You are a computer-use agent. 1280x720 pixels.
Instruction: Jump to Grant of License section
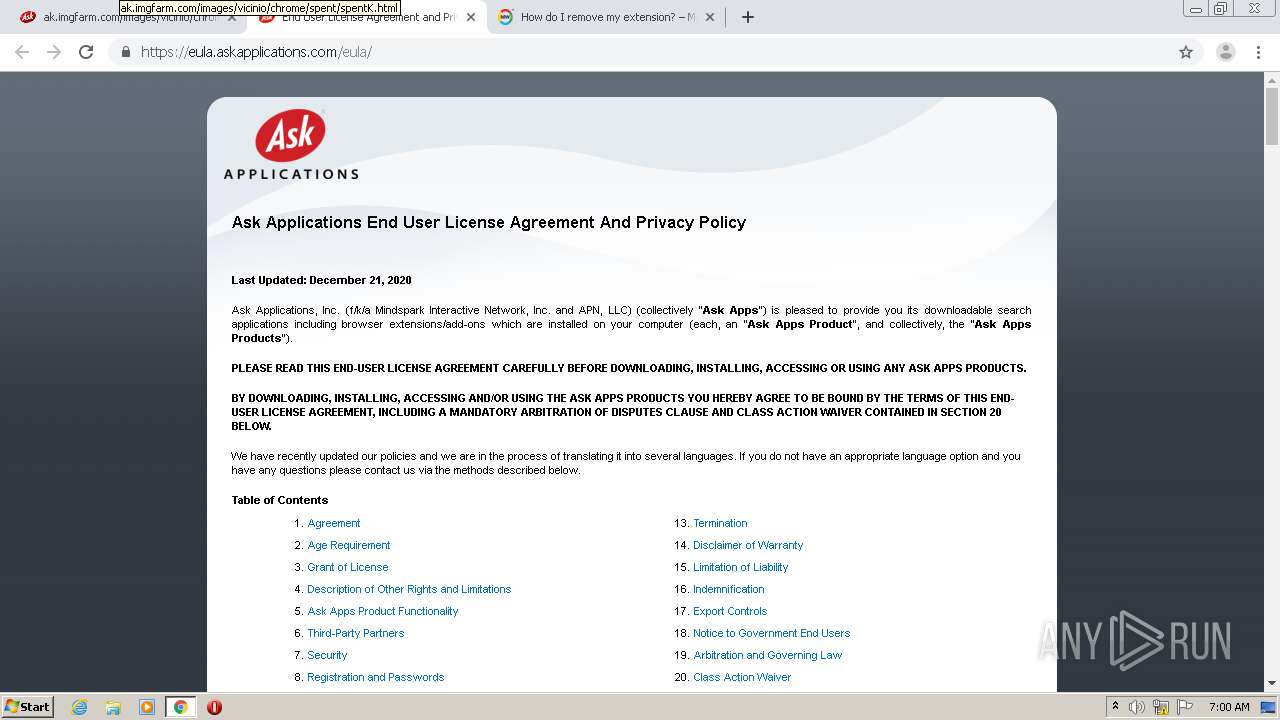[x=348, y=567]
